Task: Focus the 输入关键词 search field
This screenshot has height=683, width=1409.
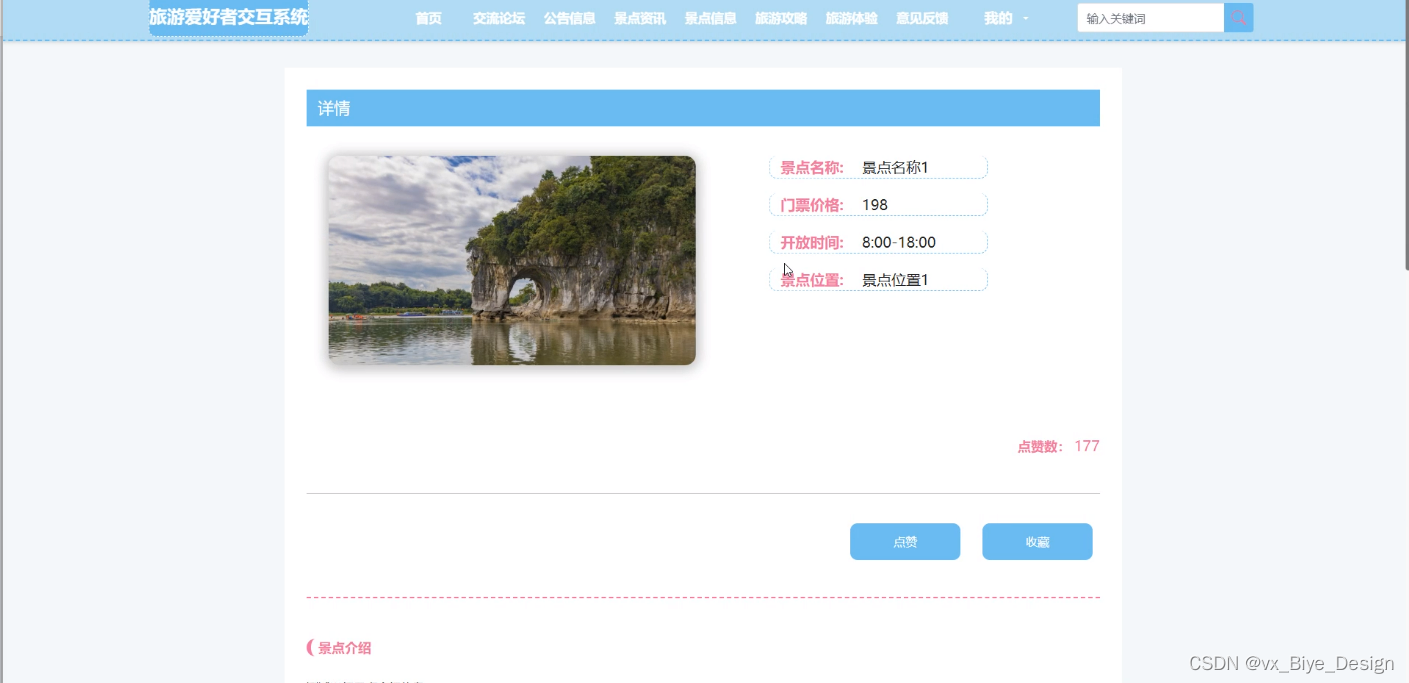Action: tap(1151, 18)
